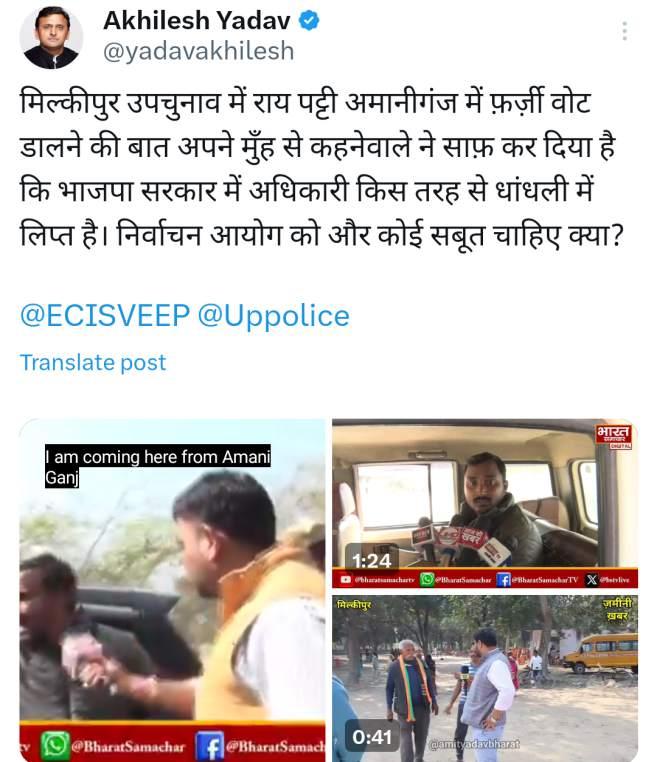Viewport: 657px width, 762px height.
Task: Click the Bharat Samachar logo in top-right video
Action: point(614,436)
